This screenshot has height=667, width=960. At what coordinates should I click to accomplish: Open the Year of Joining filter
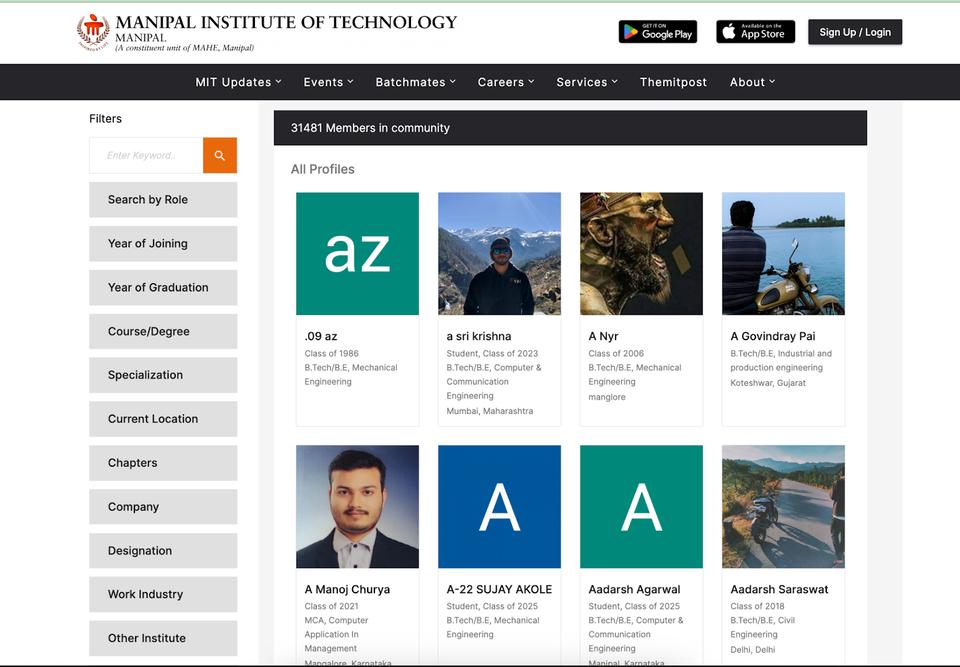tap(163, 244)
